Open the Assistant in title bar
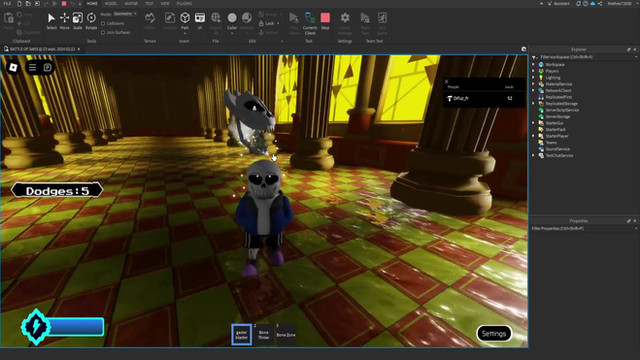The height and width of the screenshot is (360, 640). click(559, 3)
